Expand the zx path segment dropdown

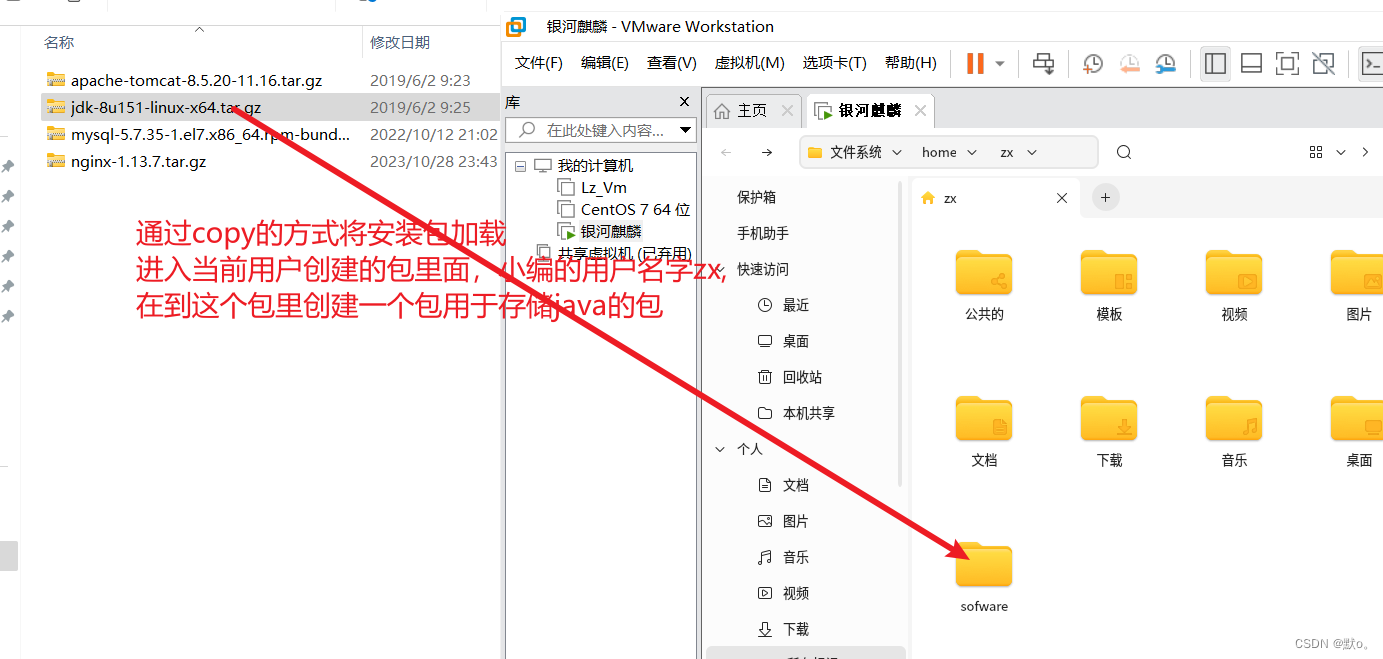[x=1032, y=152]
